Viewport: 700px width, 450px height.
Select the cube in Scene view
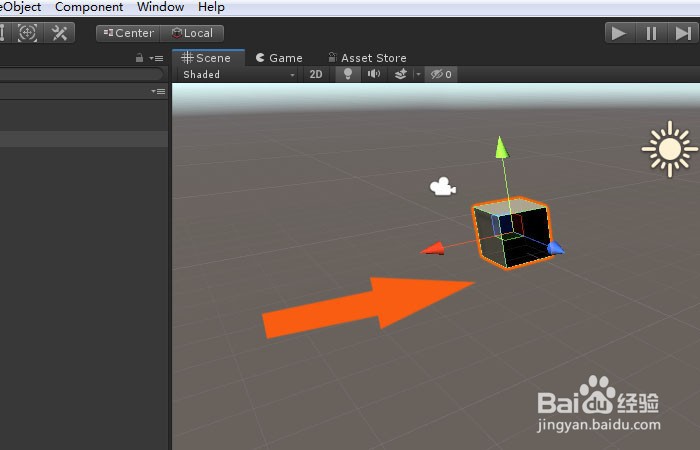pyautogui.click(x=513, y=233)
